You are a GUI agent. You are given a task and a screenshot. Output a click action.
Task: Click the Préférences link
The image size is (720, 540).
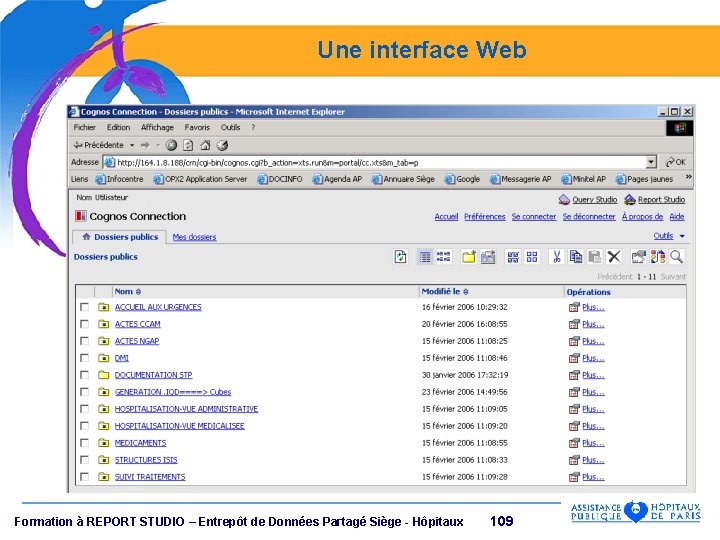pos(484,217)
